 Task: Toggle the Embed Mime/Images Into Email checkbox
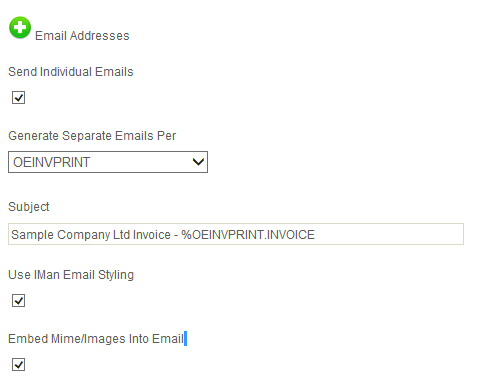click(x=18, y=364)
